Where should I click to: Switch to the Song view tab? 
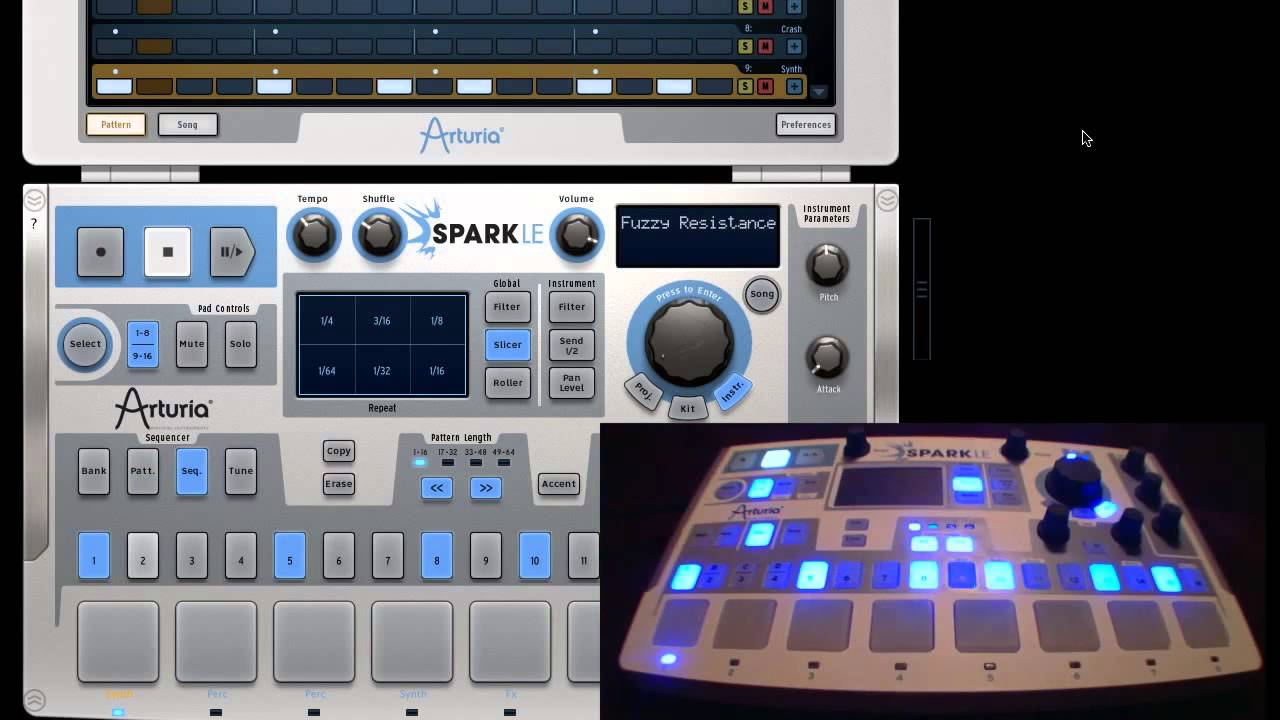[x=187, y=125]
